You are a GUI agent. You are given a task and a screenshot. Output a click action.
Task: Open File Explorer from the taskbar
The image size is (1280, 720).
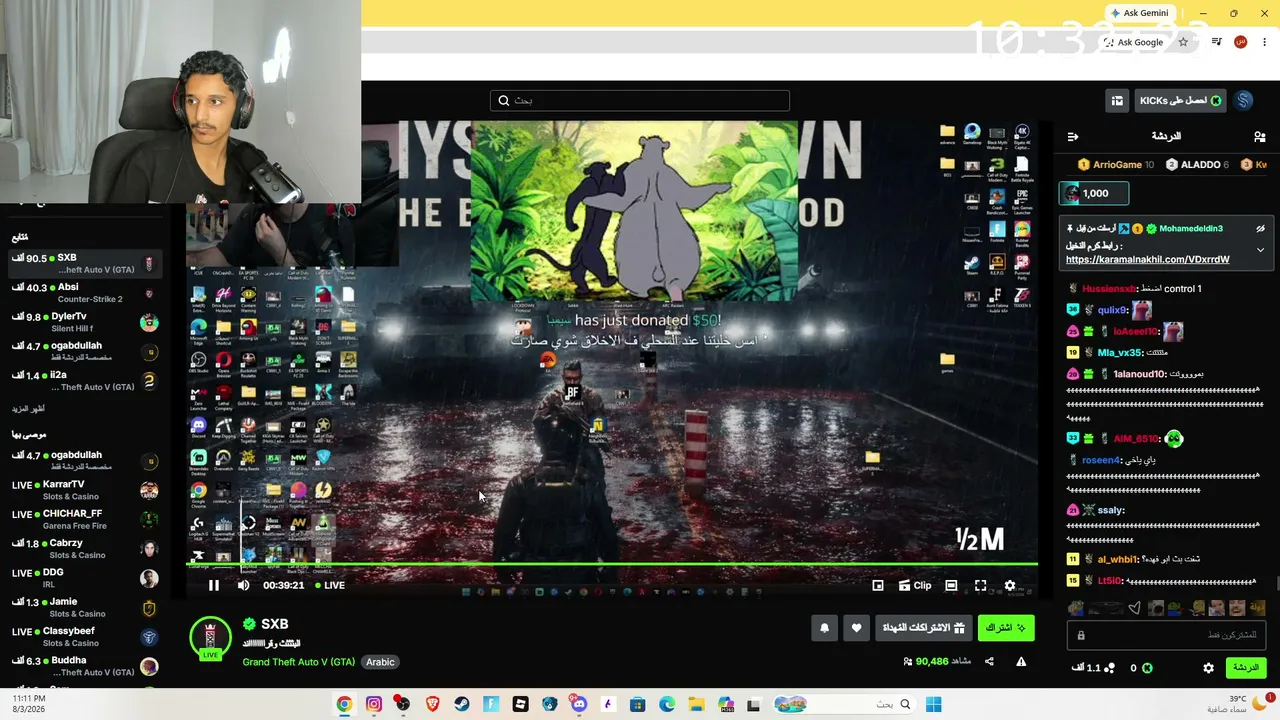[696, 704]
